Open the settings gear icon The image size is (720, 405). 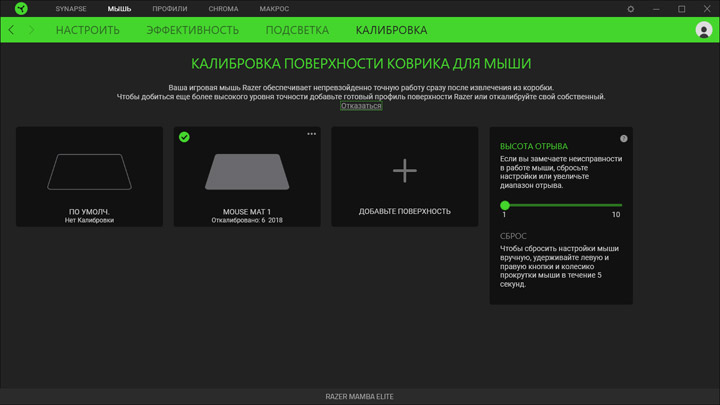point(630,9)
